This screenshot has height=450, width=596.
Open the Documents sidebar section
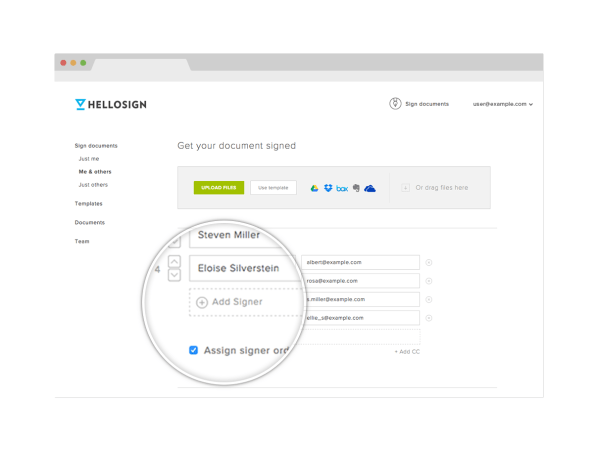point(90,222)
